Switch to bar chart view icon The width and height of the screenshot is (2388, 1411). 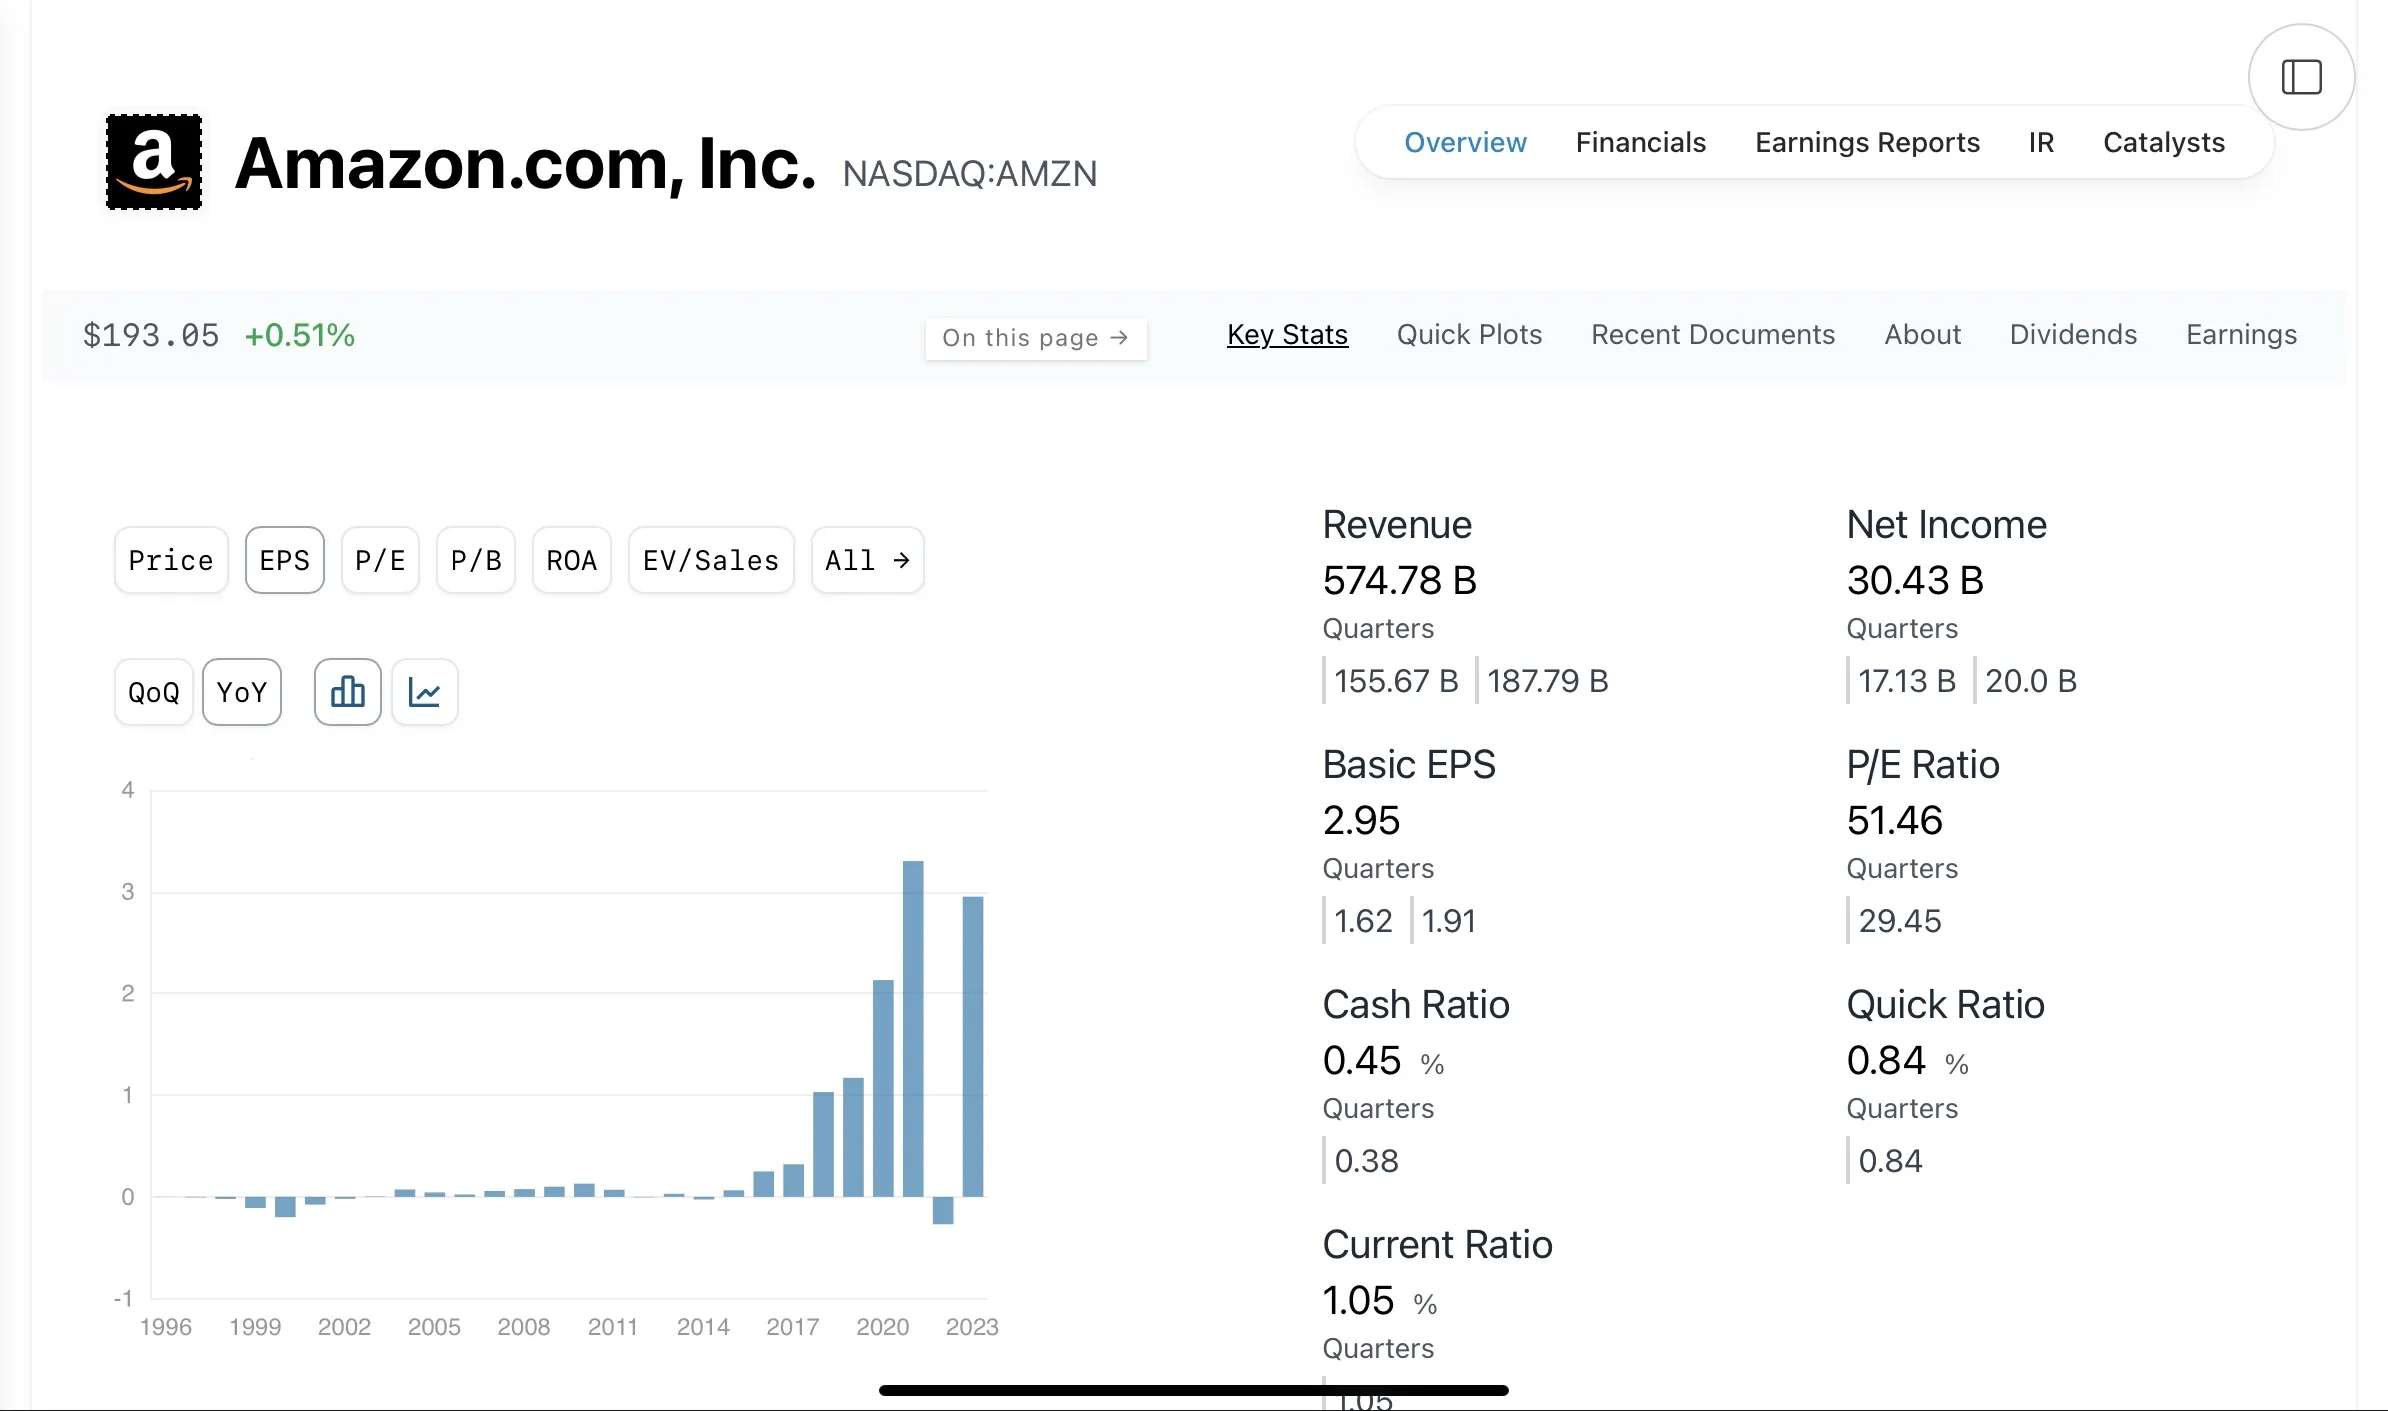point(347,692)
